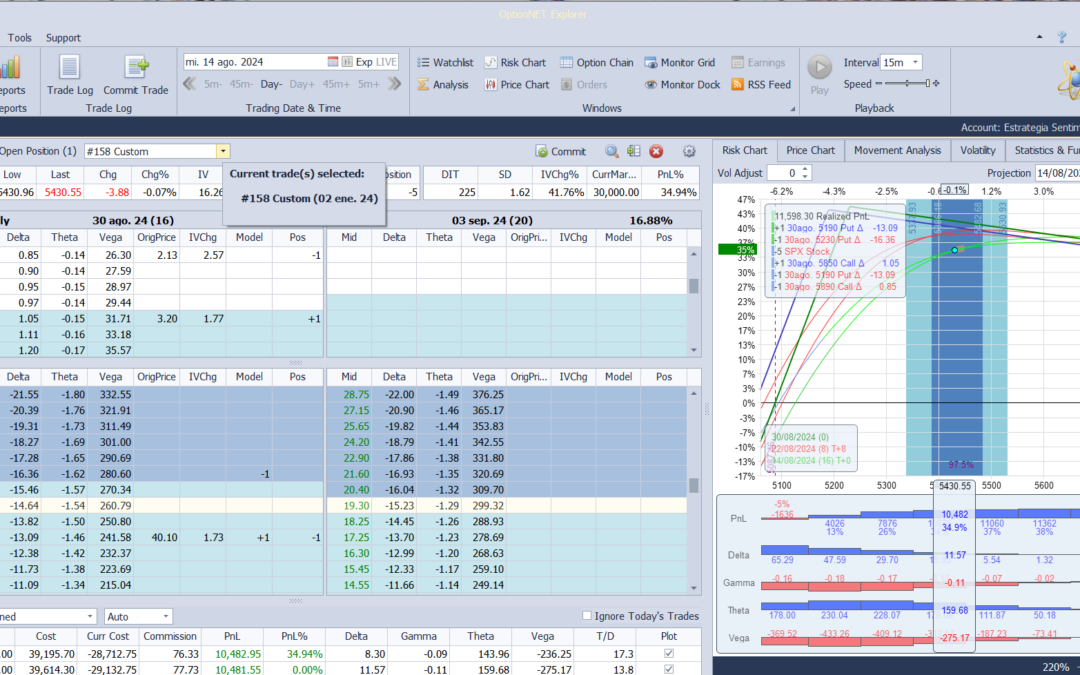Switch to the Price Chart tab

coord(810,150)
